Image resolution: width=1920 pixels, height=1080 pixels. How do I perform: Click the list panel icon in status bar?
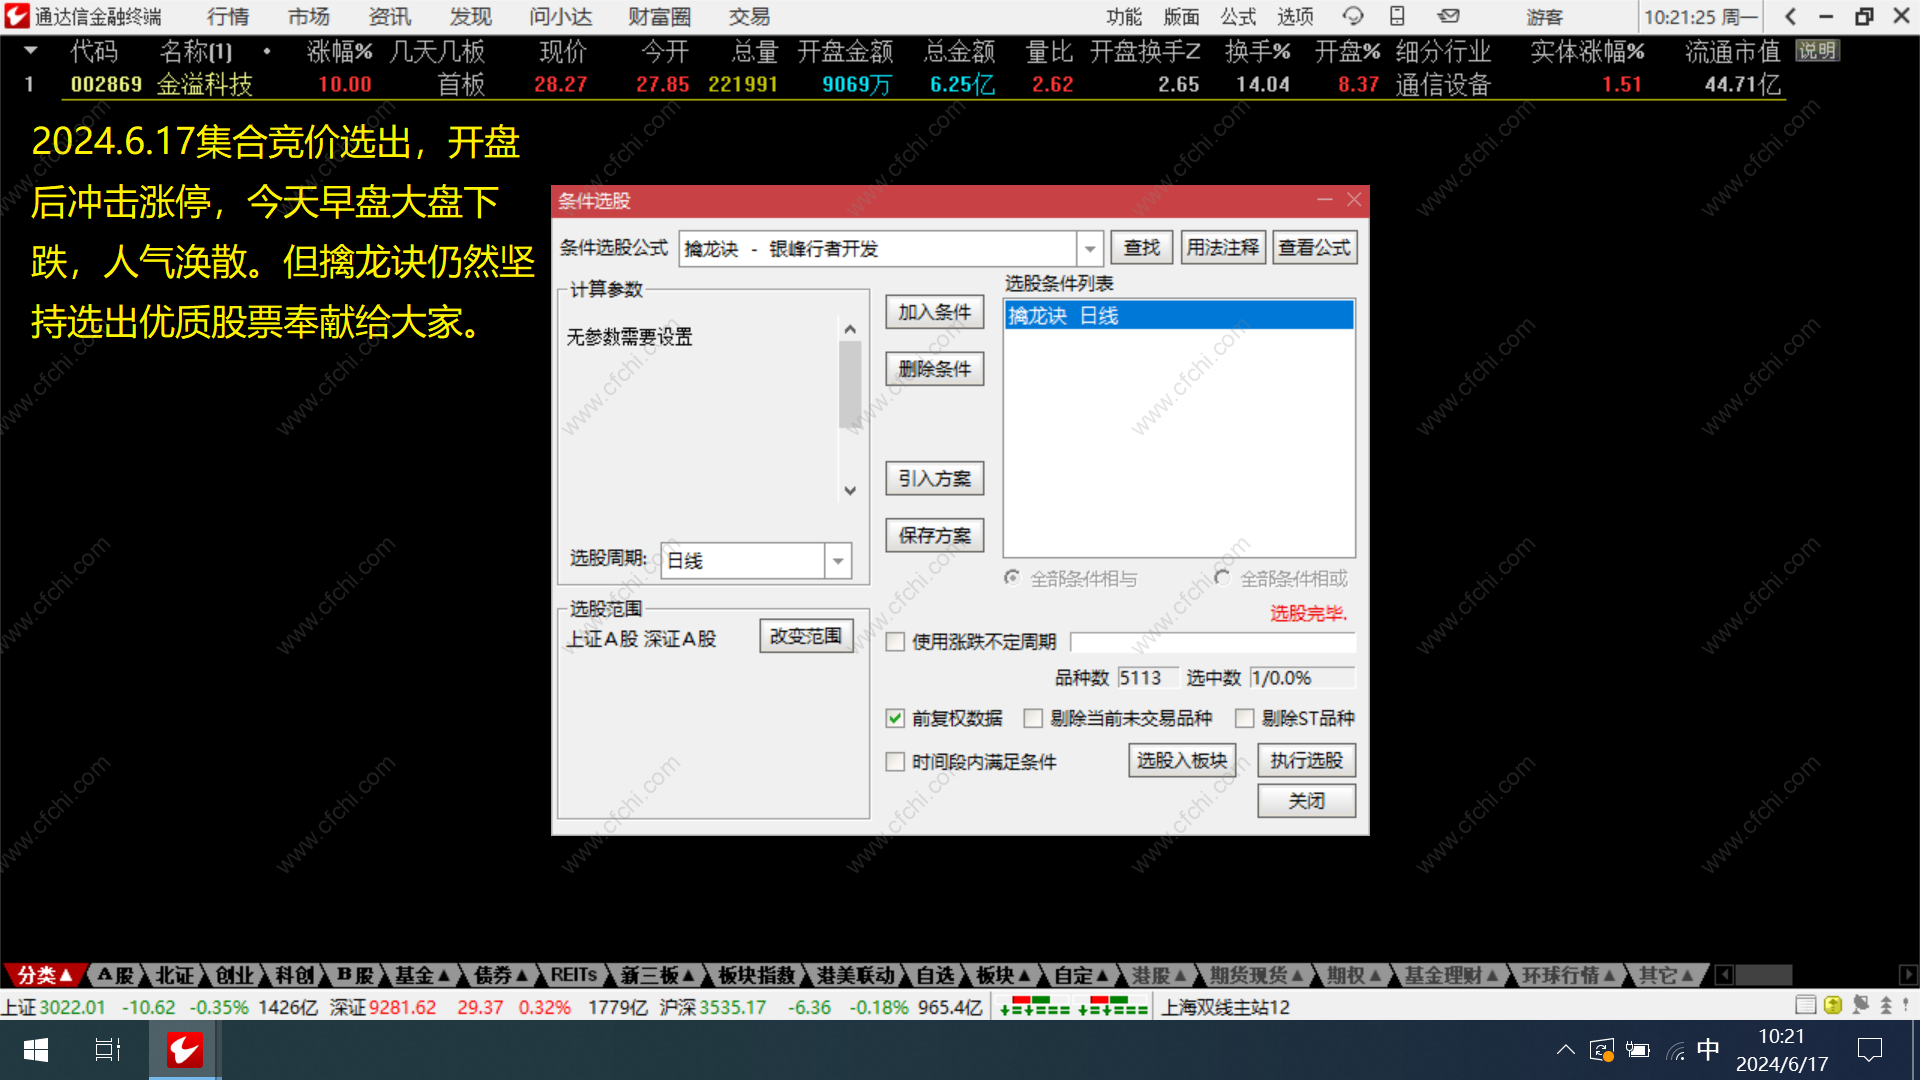(x=1805, y=1005)
